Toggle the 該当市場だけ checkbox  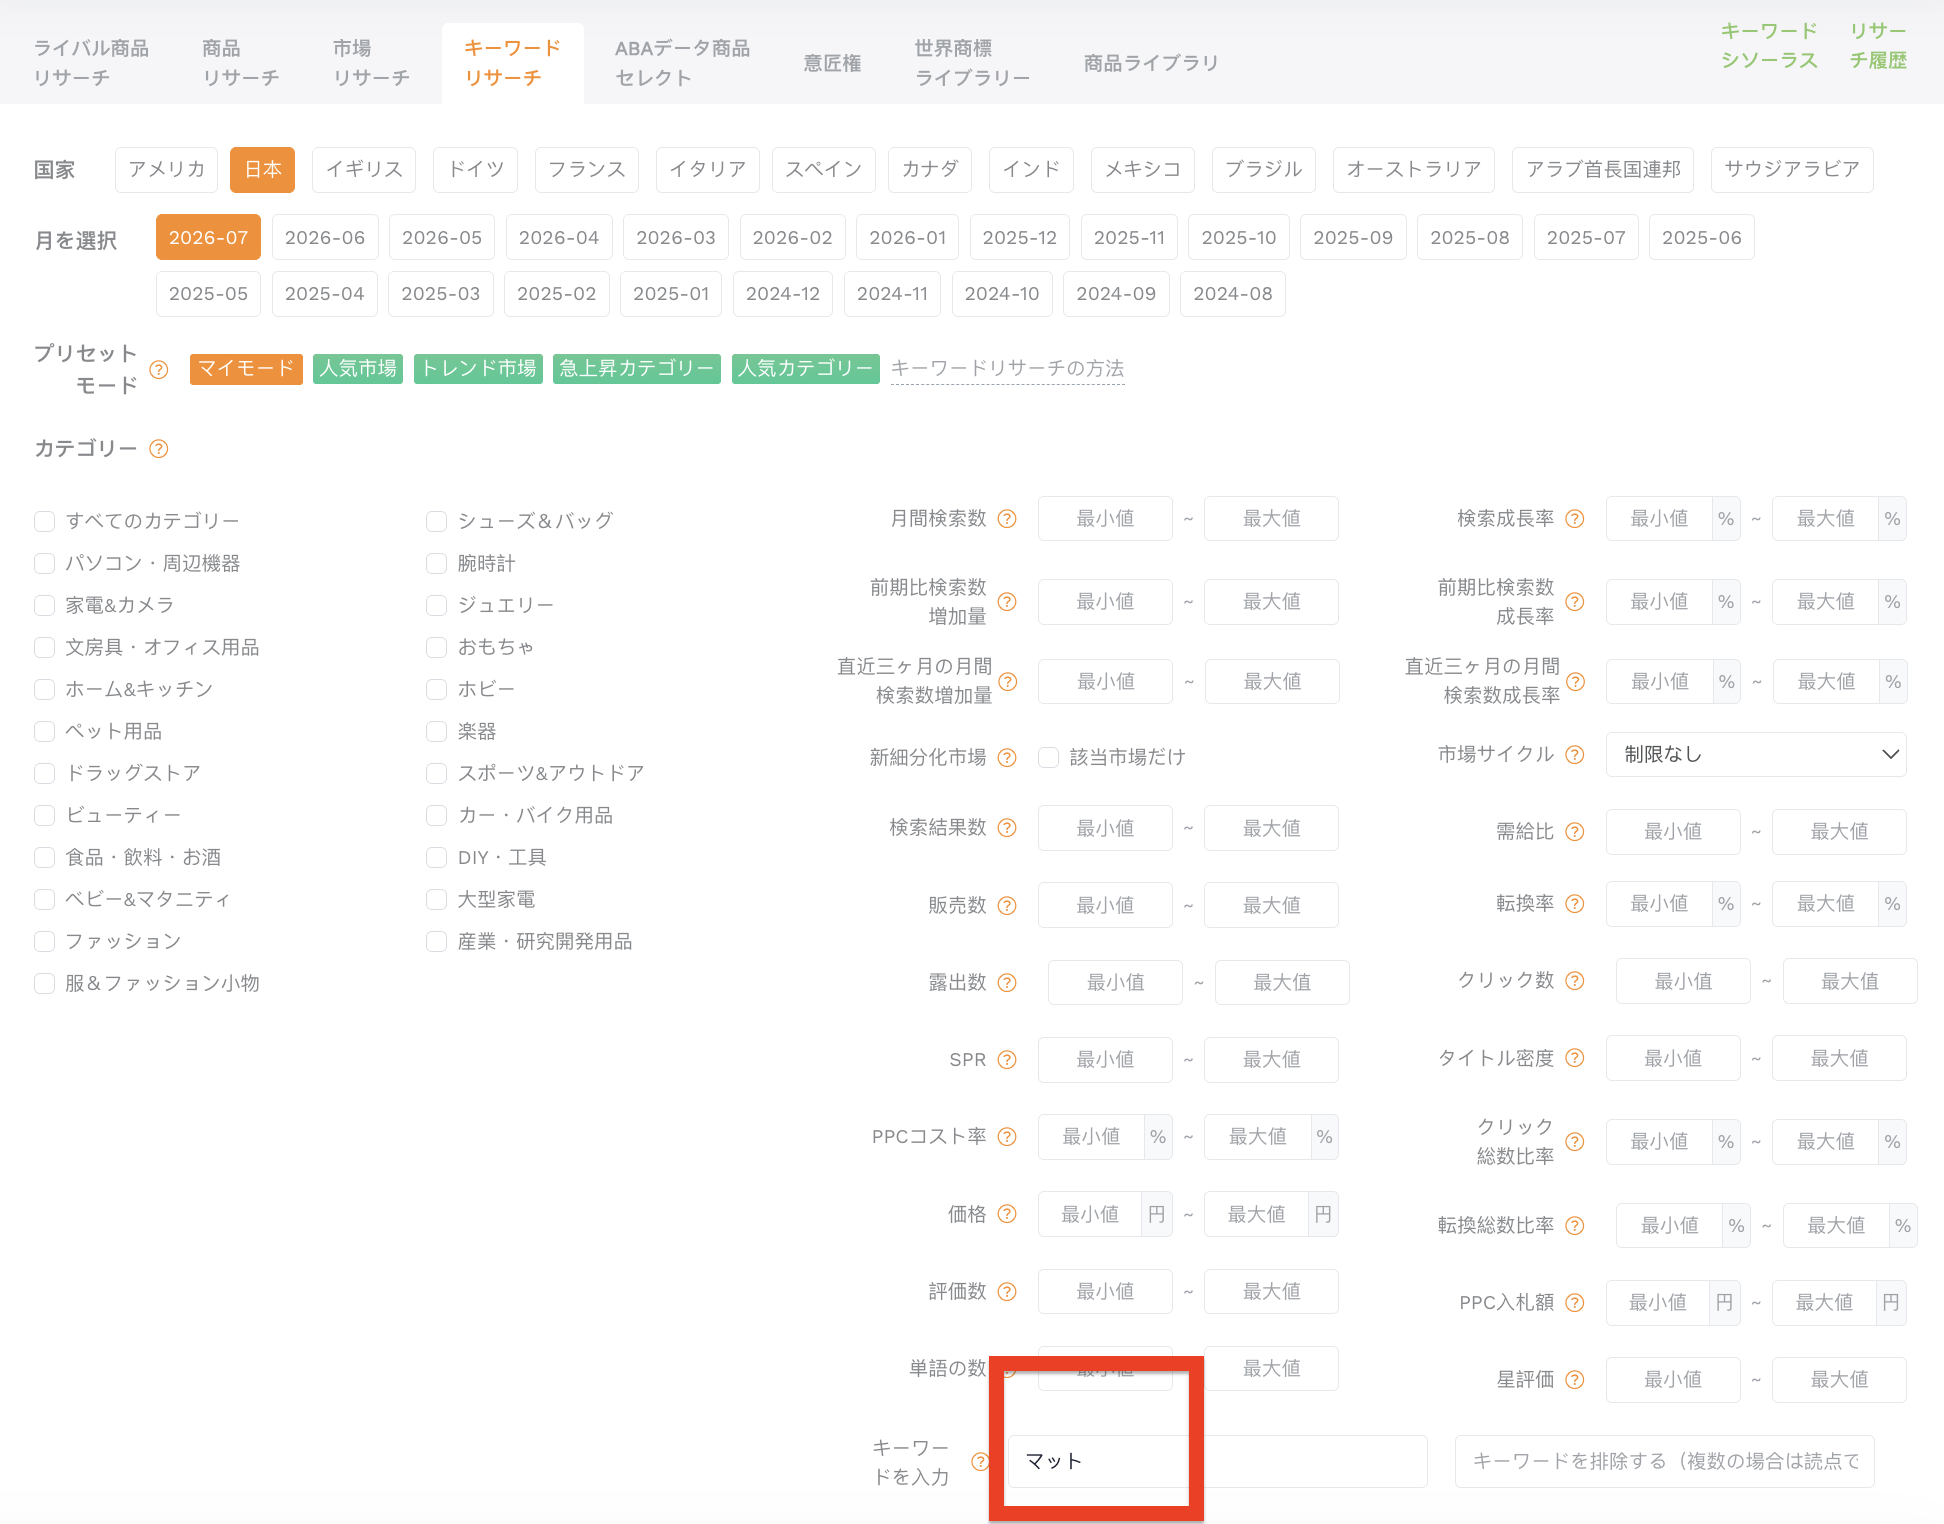pos(1048,758)
